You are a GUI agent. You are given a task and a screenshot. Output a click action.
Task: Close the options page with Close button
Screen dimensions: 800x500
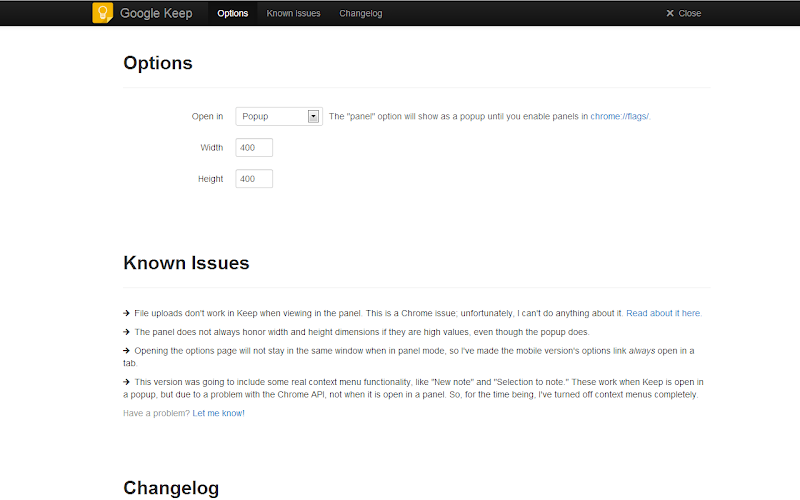click(x=684, y=14)
